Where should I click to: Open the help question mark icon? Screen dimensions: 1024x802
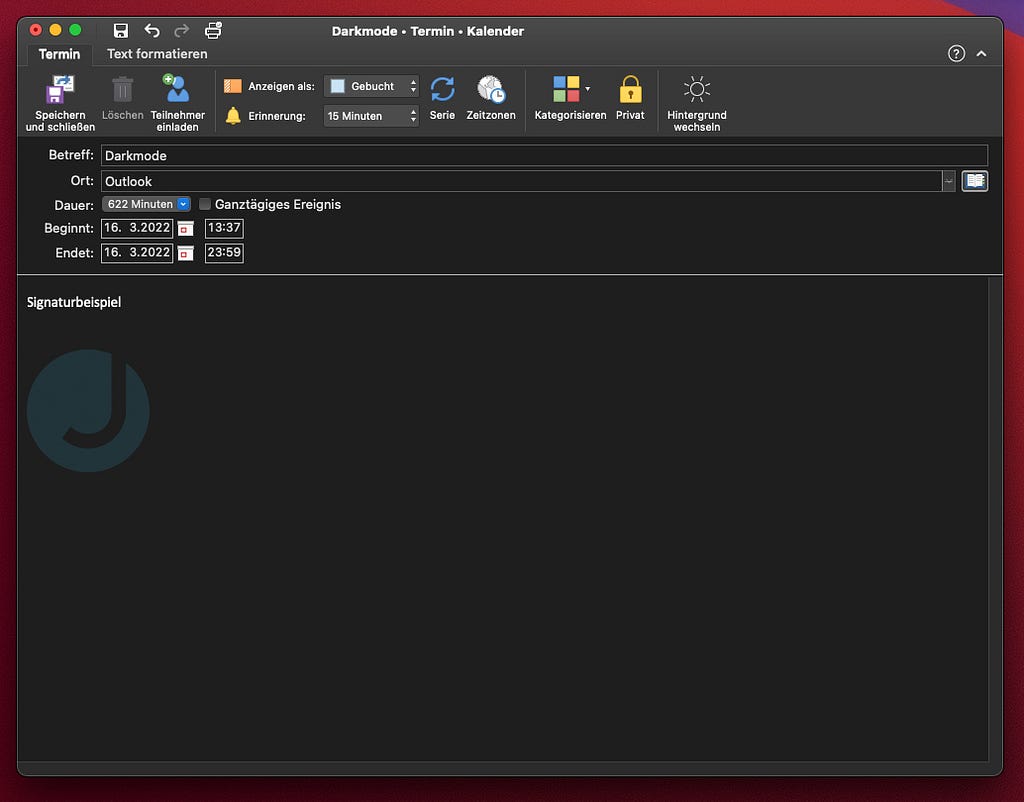pos(956,54)
